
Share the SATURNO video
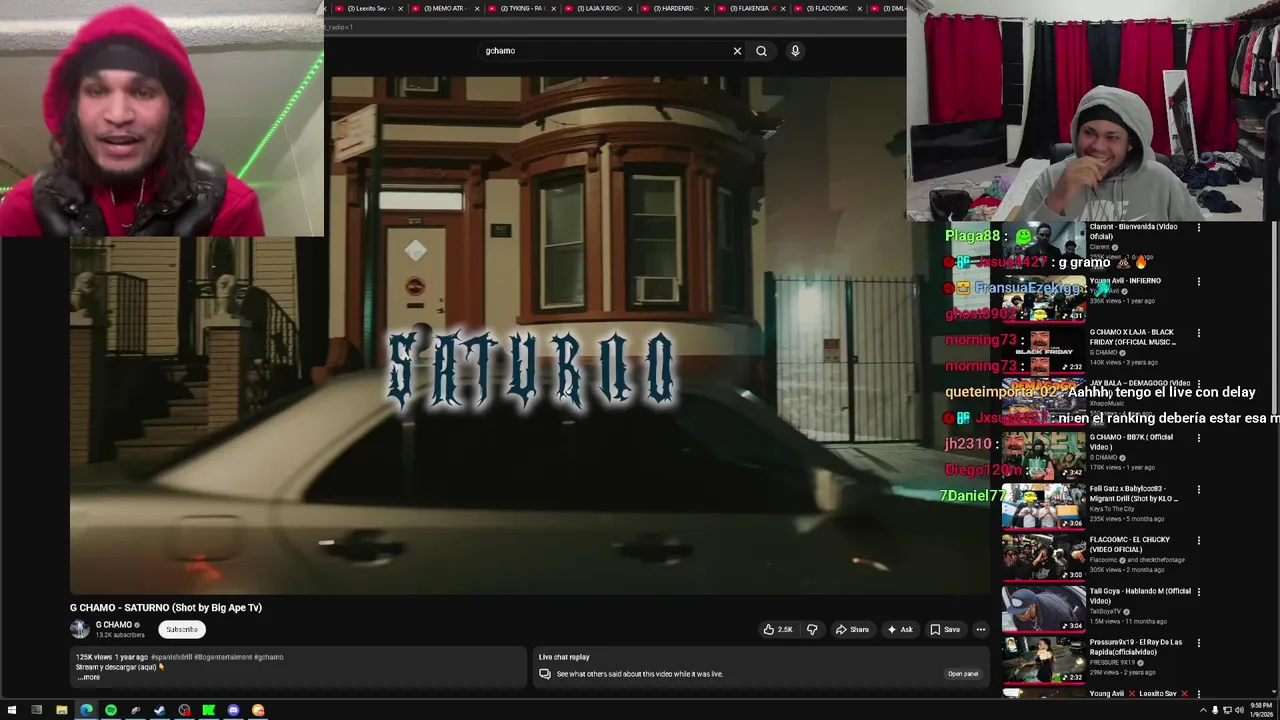[852, 629]
